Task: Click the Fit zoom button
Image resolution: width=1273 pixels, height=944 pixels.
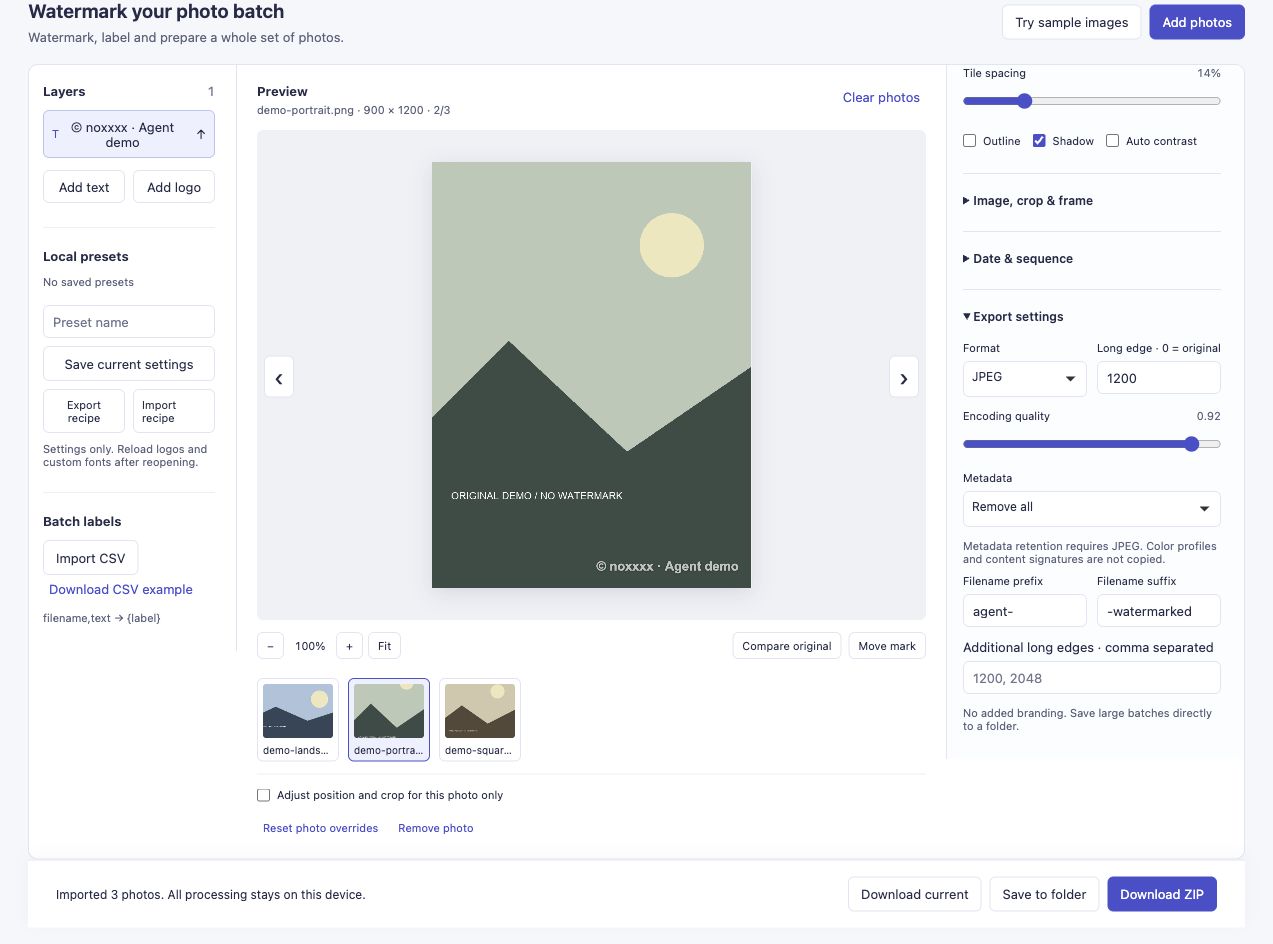Action: 385,646
